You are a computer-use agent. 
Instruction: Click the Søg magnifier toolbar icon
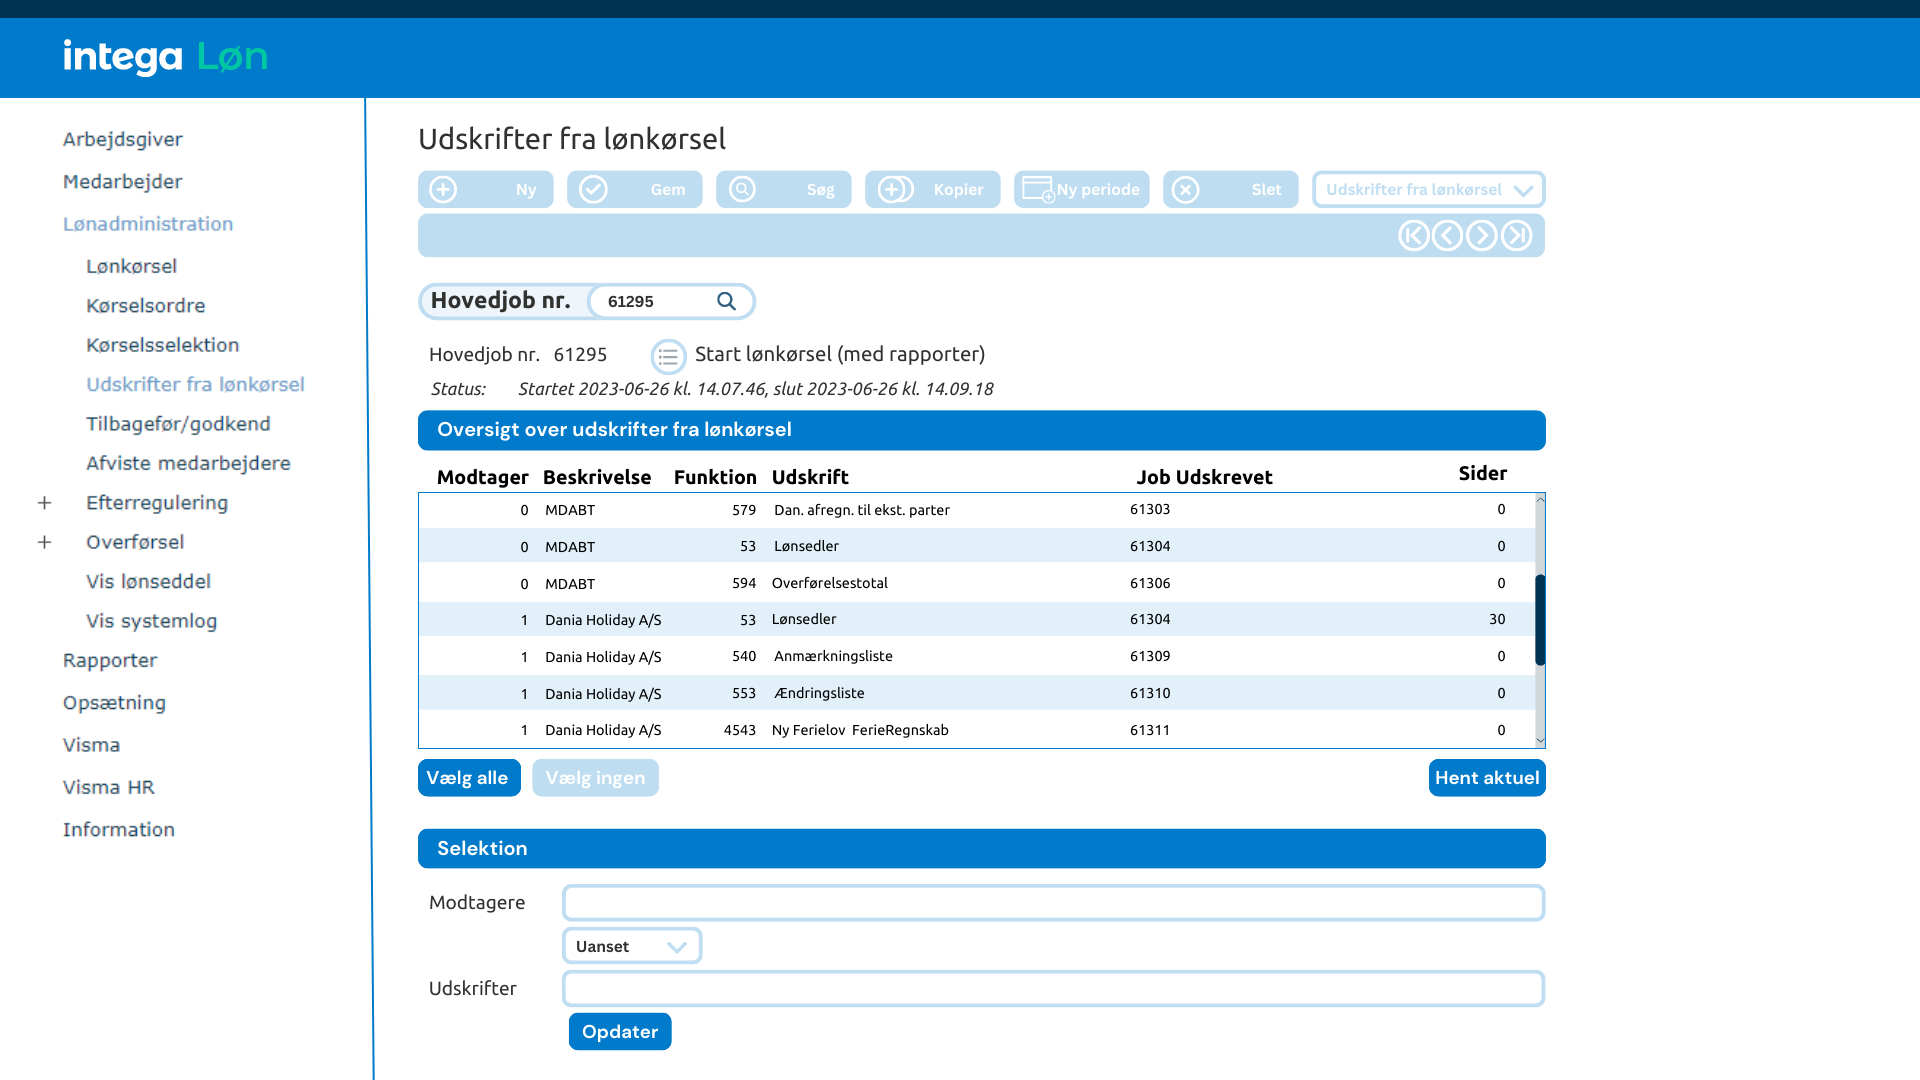point(742,189)
